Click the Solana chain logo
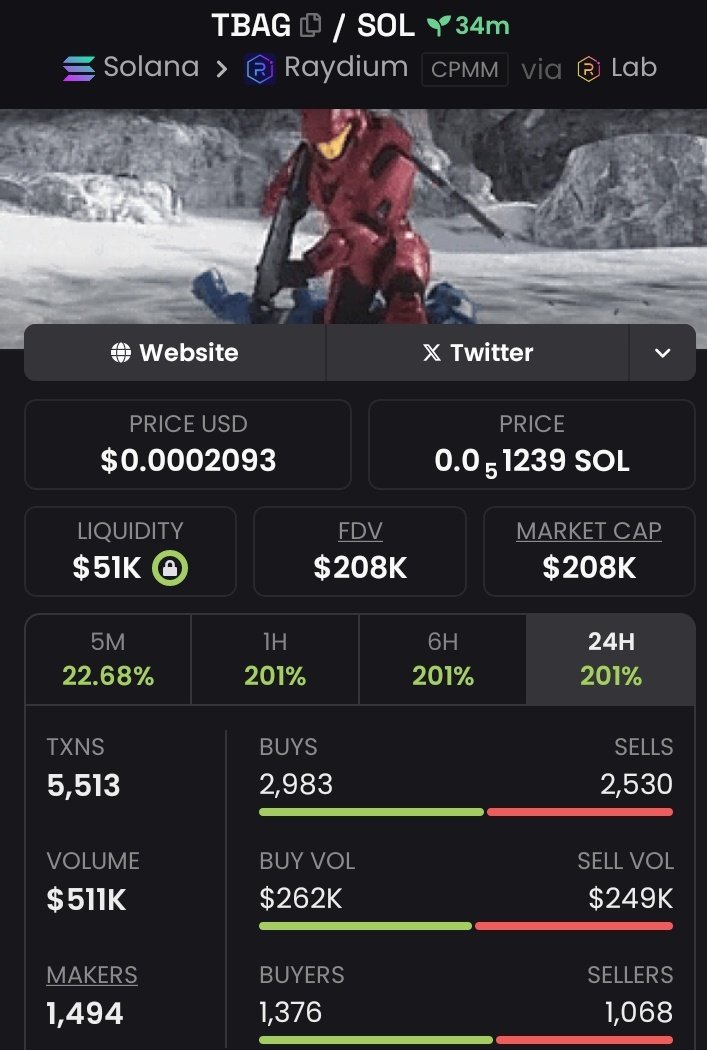707x1050 pixels. (x=79, y=68)
